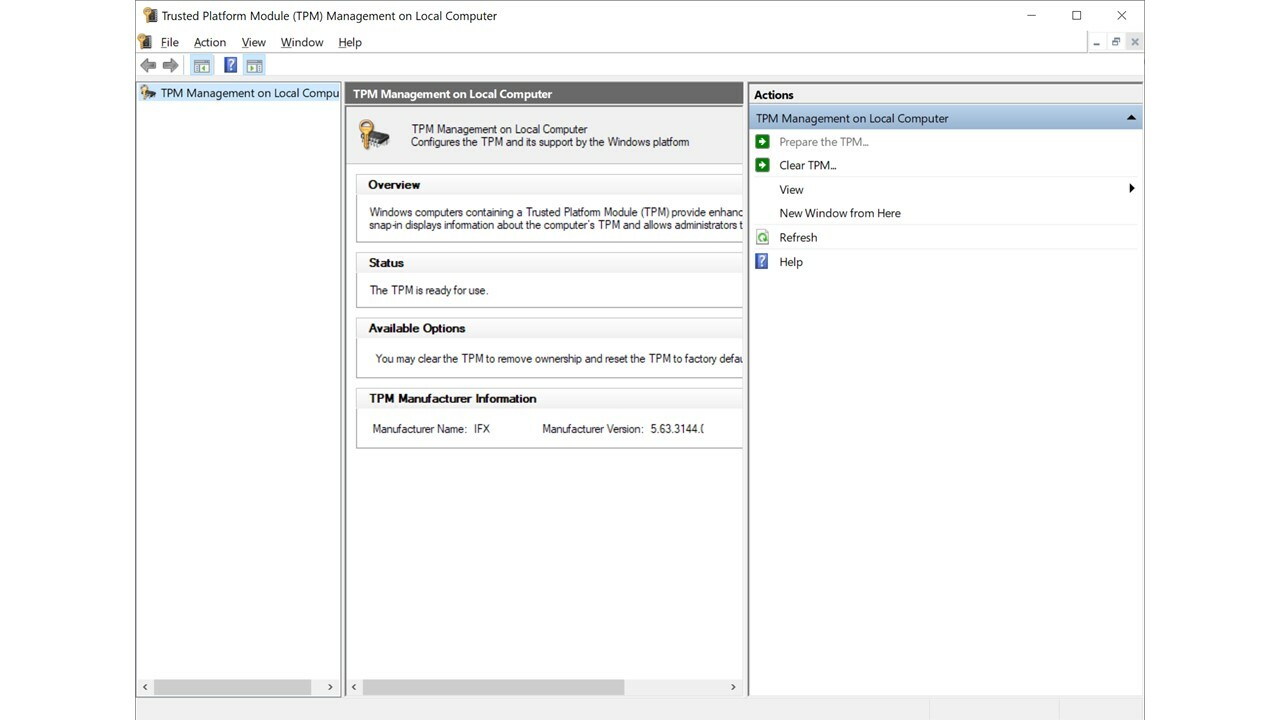Collapse TPM Management actions section arrow
1280x720 pixels.
pos(1131,118)
